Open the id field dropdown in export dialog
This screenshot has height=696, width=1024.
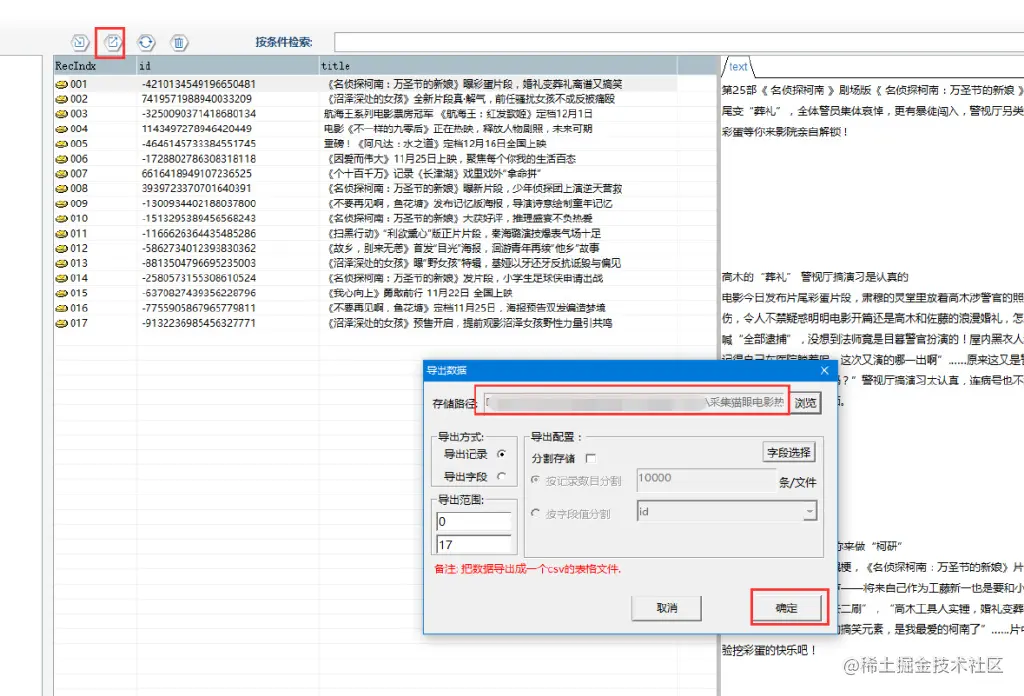[x=810, y=511]
